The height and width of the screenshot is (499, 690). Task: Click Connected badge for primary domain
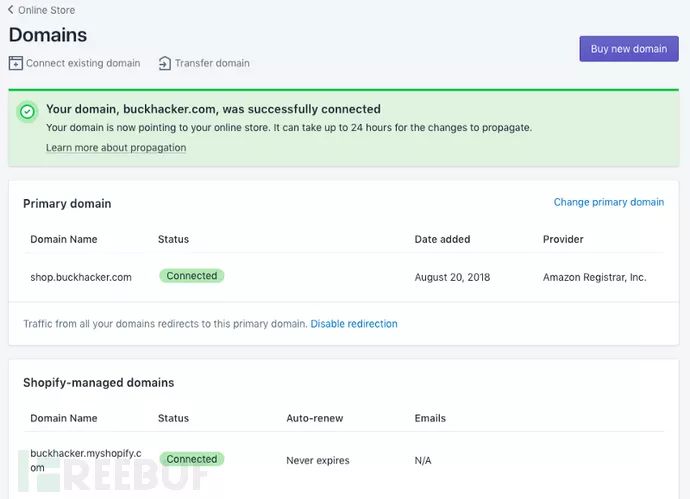pos(192,276)
